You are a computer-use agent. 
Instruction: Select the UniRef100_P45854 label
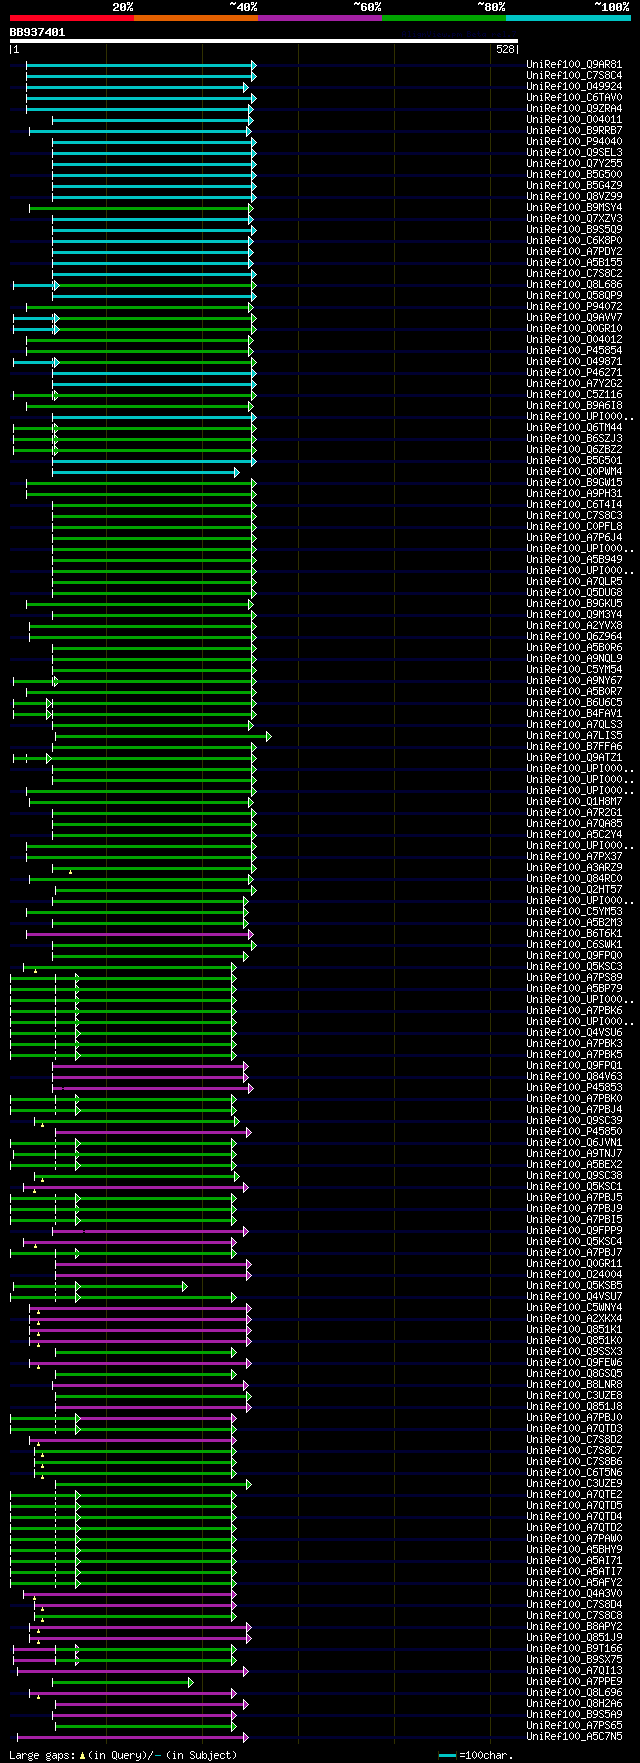[x=574, y=350]
